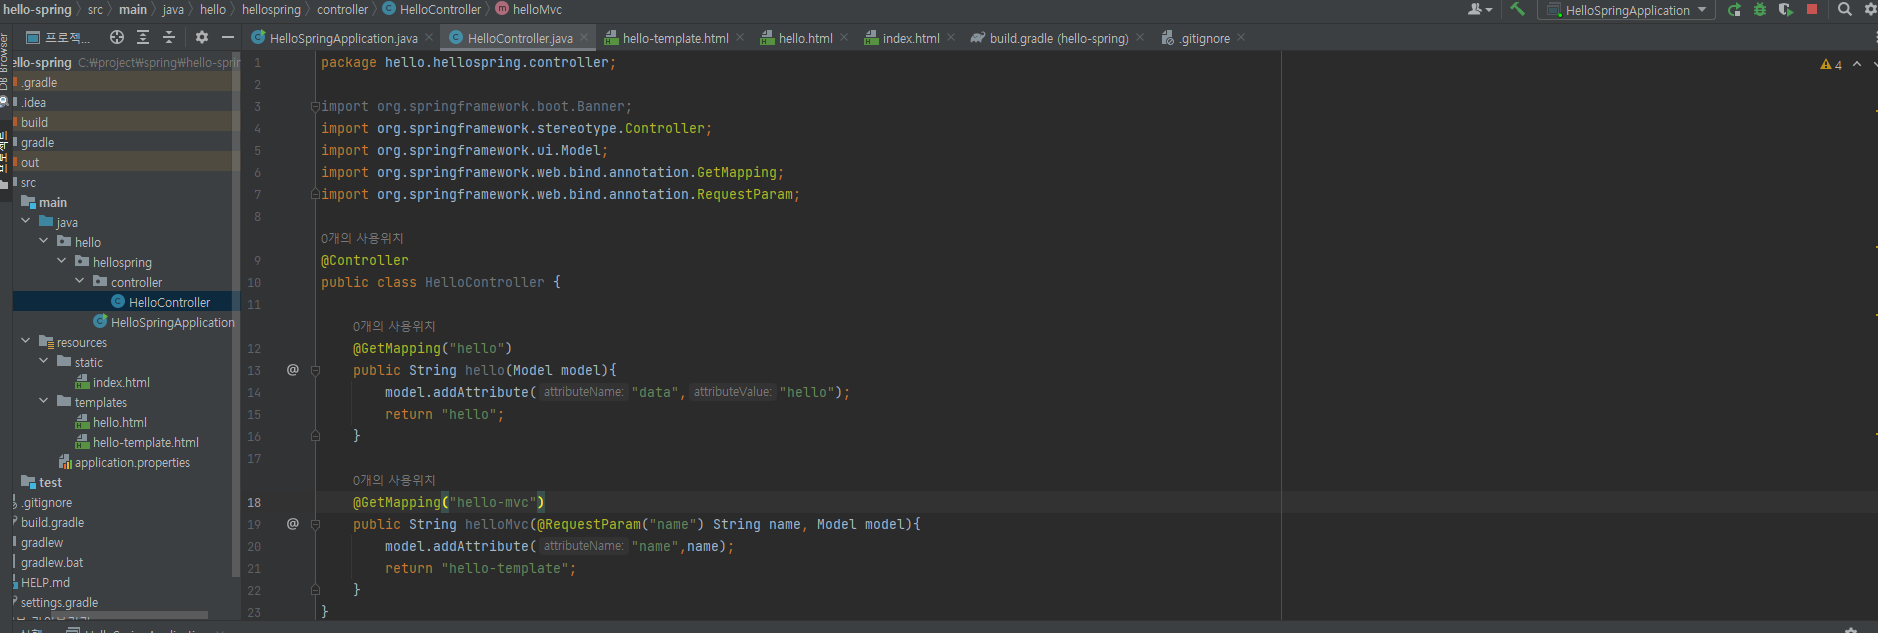Click the controller breadcrumb in the navigation bar
This screenshot has height=633, width=1878.
[342, 9]
